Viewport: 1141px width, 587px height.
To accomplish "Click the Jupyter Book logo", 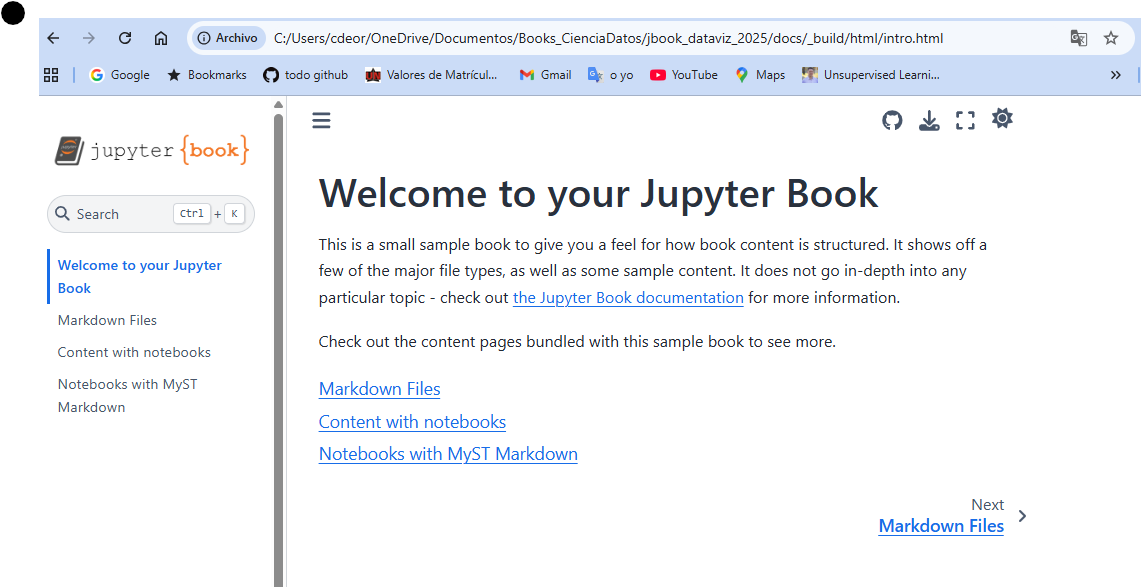I will point(151,151).
